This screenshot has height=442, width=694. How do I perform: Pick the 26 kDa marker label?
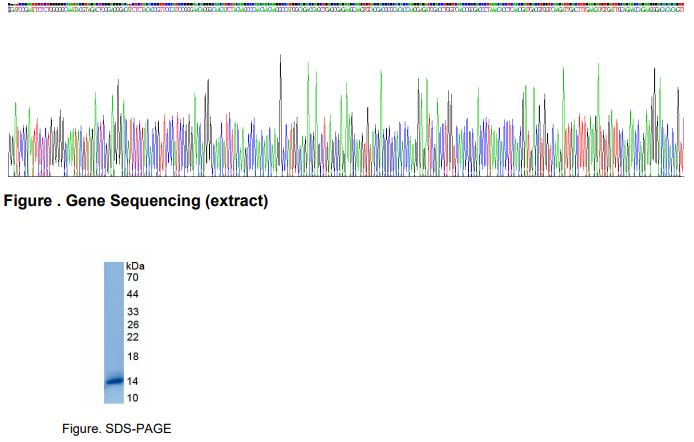point(132,324)
